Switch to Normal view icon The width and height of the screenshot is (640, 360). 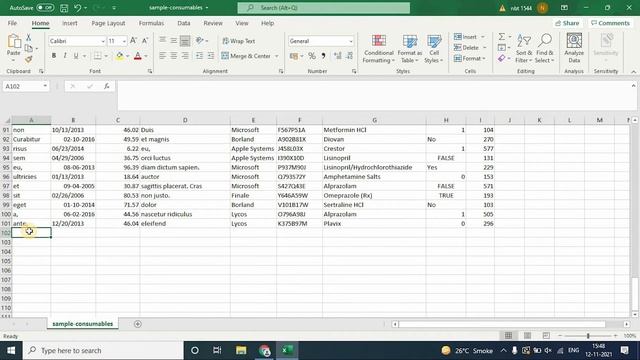point(508,336)
